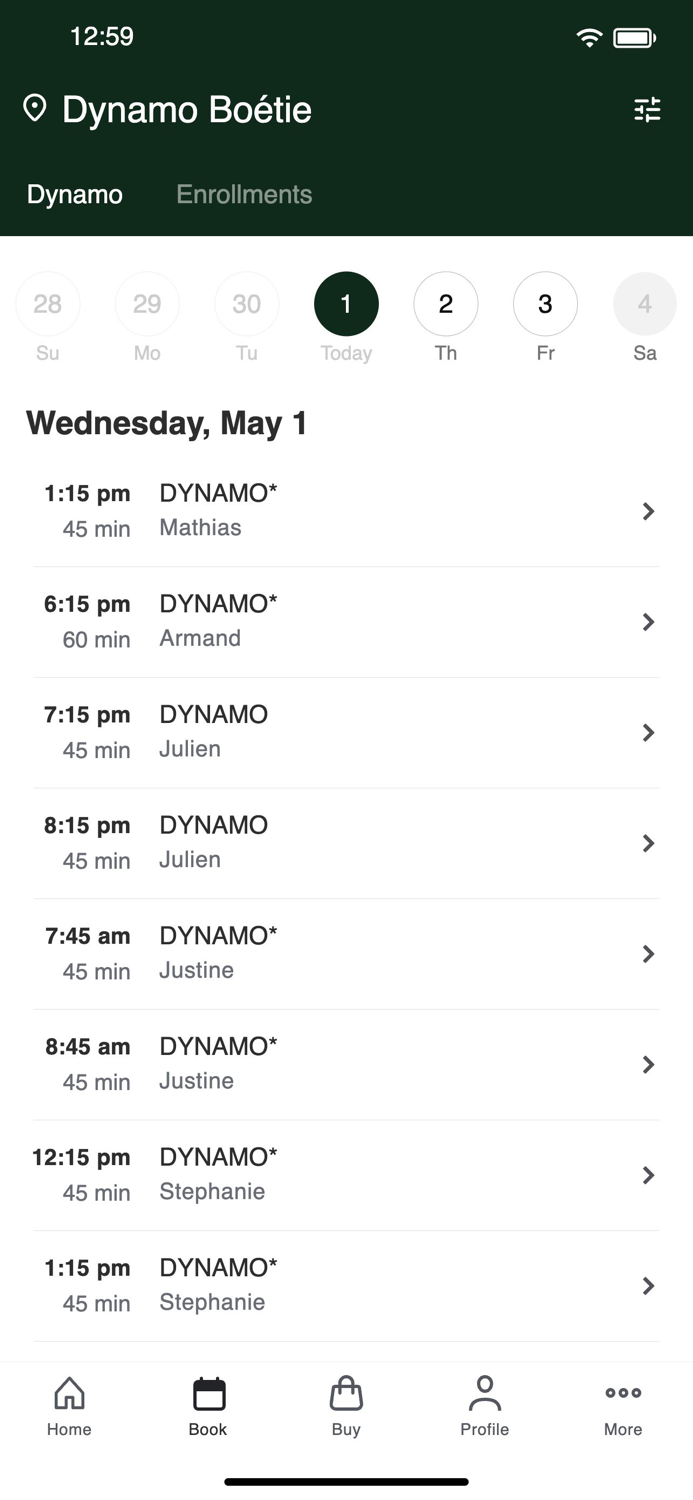Image resolution: width=693 pixels, height=1500 pixels.
Task: Open the Profile person icon
Action: tap(484, 1393)
